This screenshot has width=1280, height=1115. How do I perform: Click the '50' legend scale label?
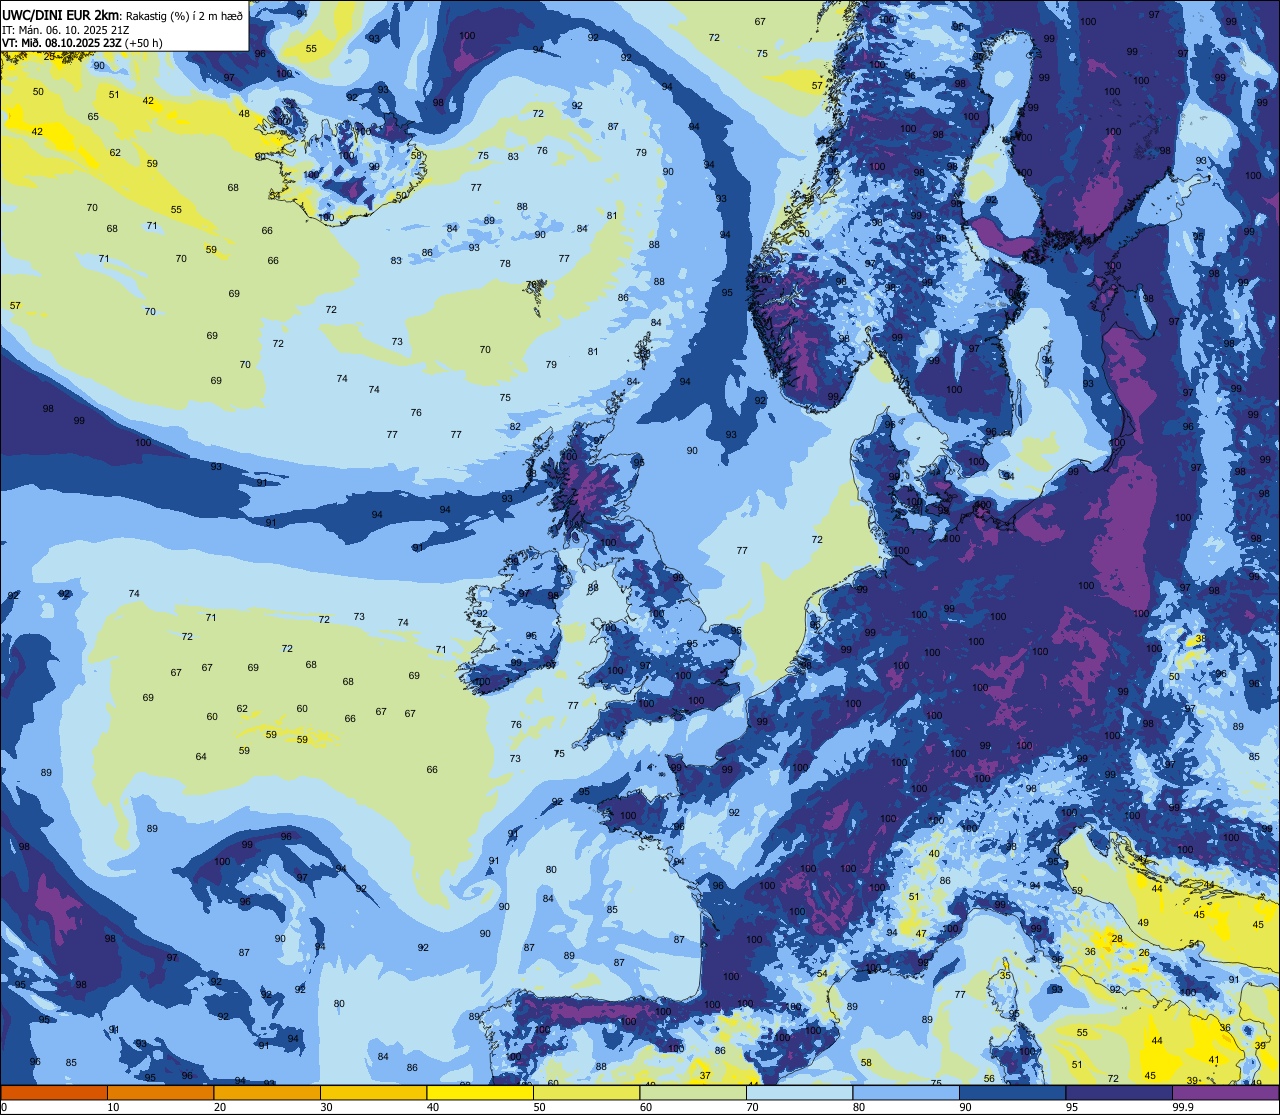point(539,1107)
